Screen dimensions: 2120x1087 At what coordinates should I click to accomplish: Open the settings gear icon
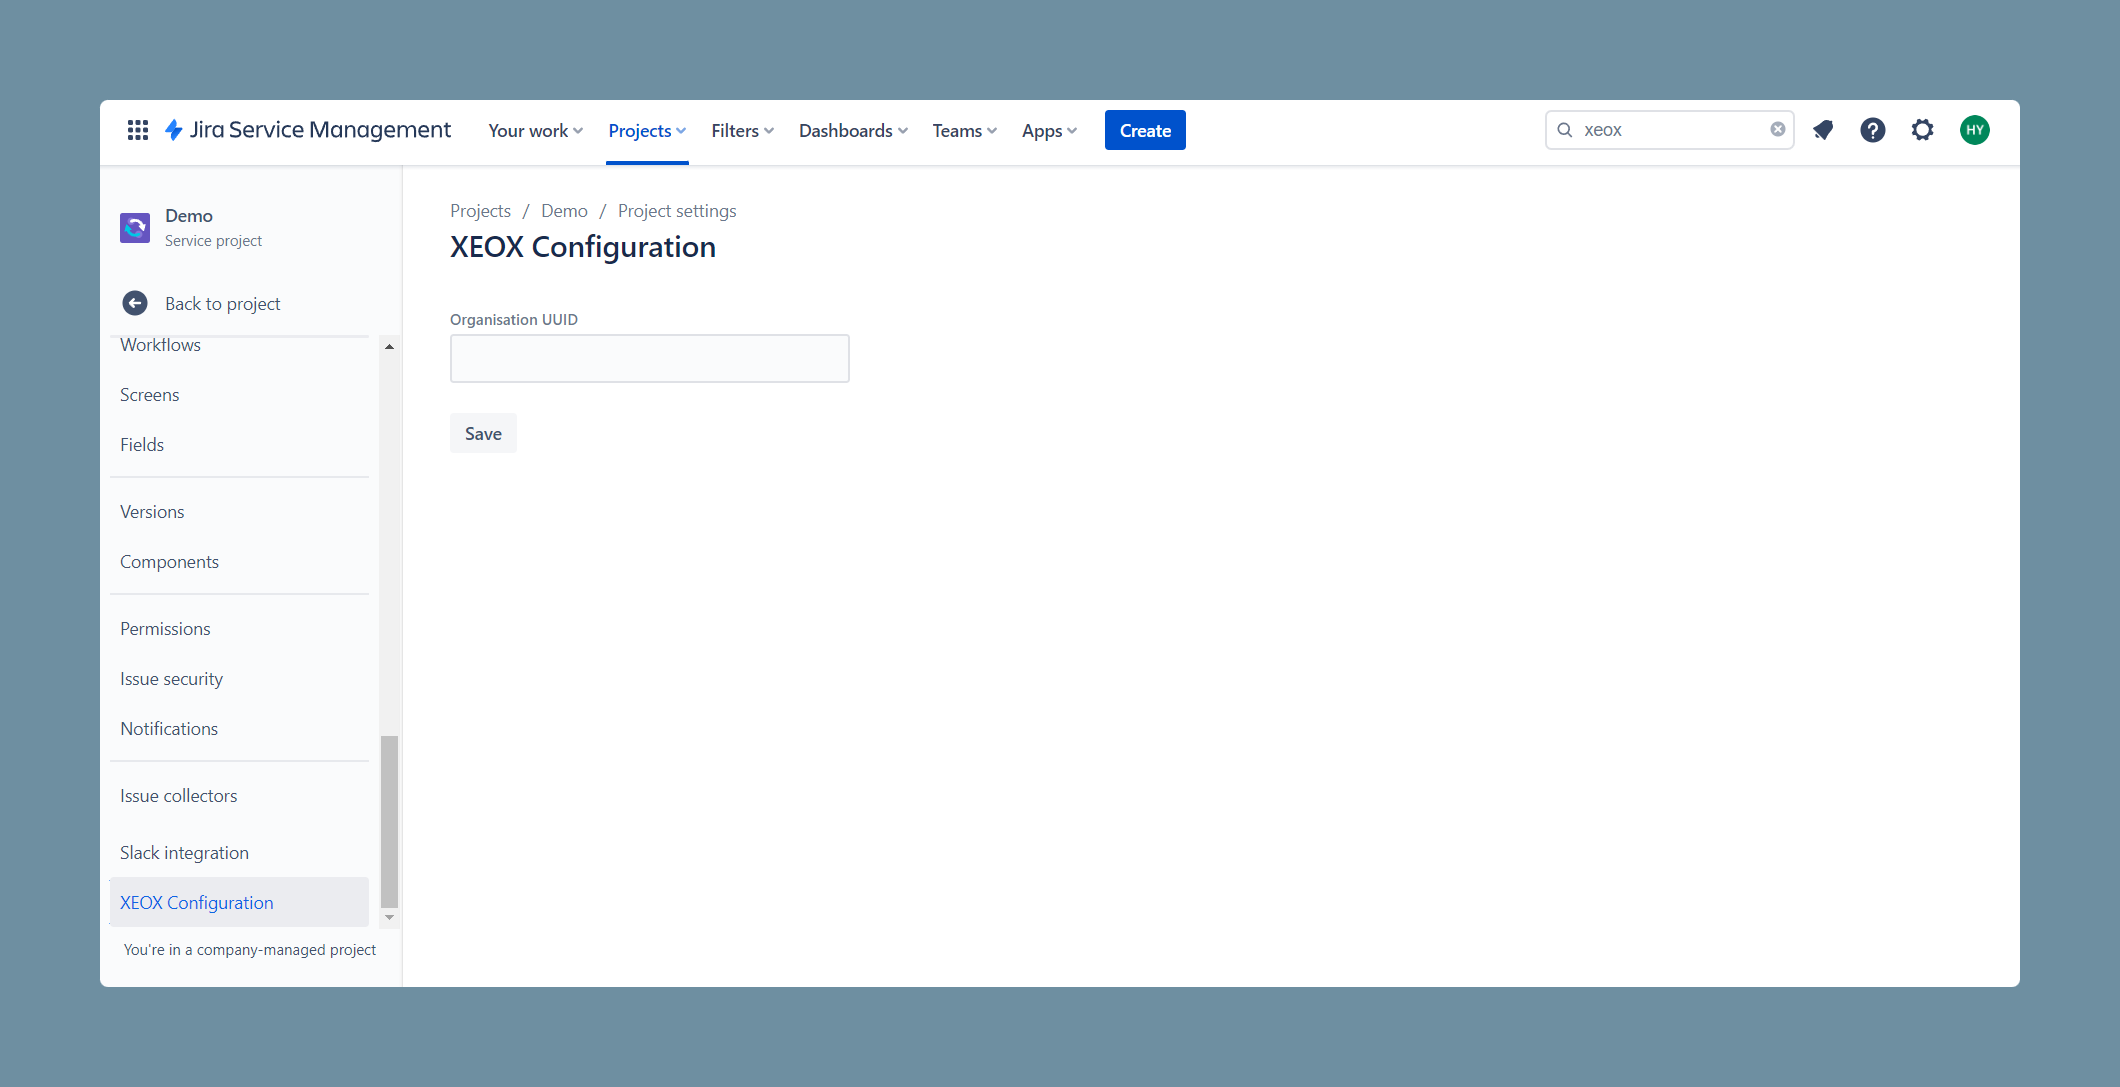click(1923, 130)
